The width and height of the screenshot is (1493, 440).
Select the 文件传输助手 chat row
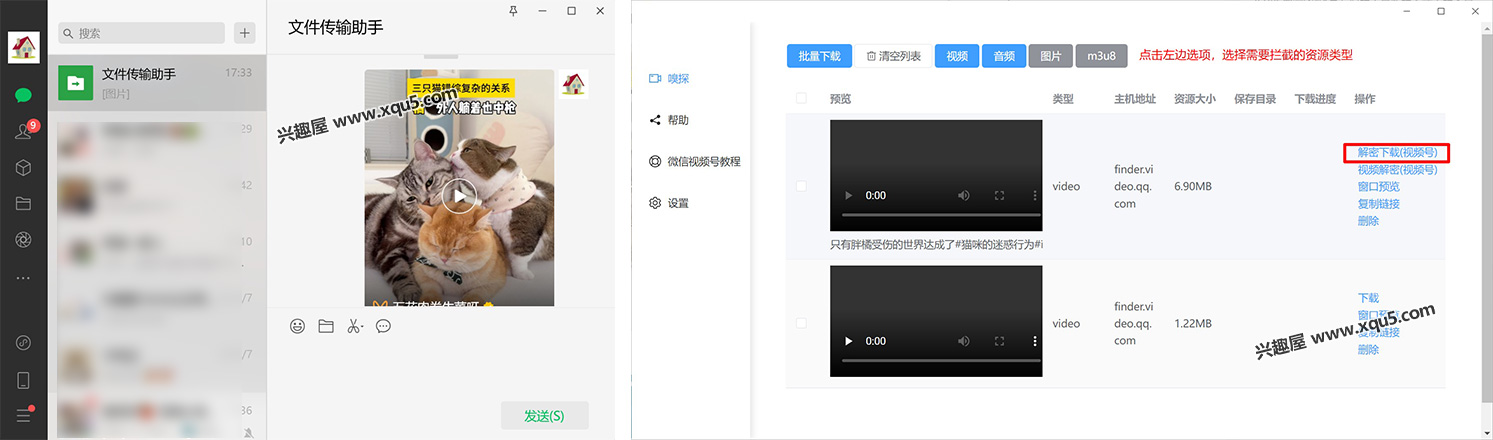pos(157,83)
